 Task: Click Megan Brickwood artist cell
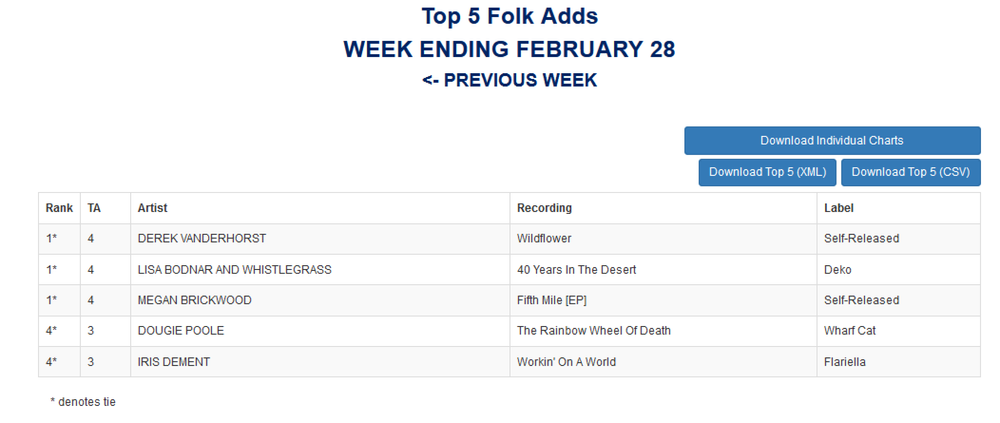(320, 301)
